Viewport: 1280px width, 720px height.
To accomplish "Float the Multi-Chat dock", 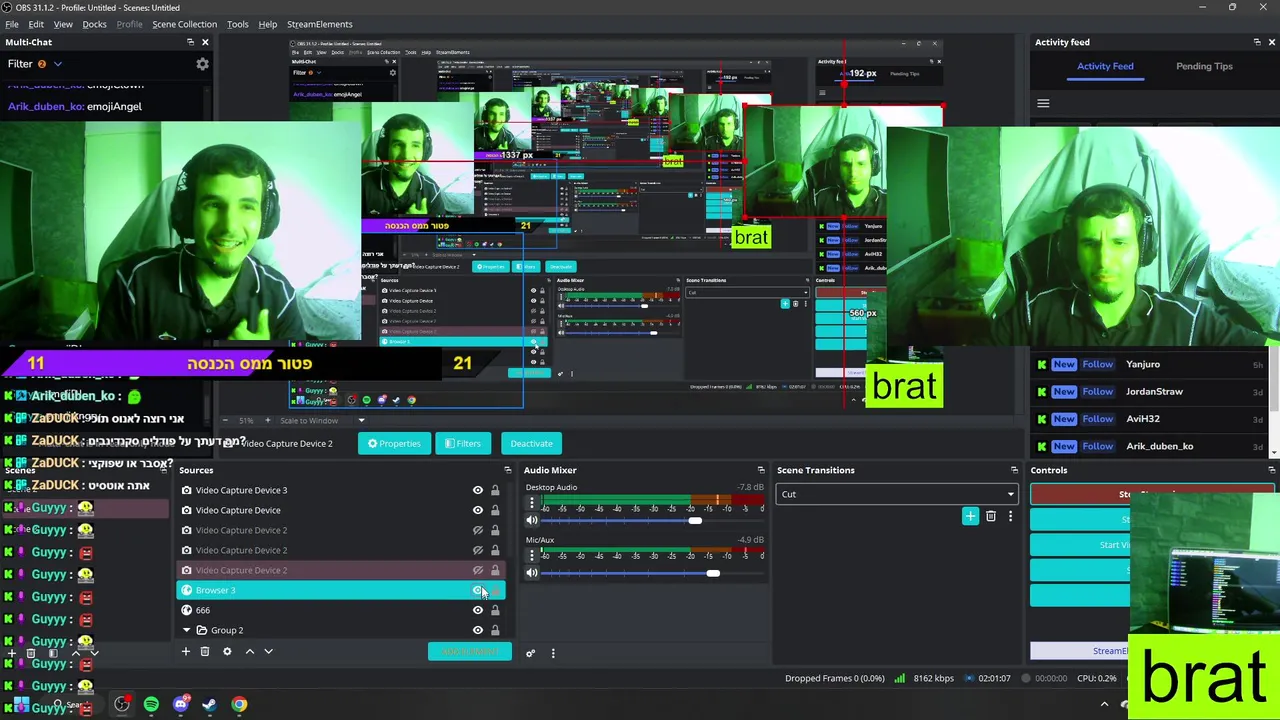I will (x=190, y=42).
